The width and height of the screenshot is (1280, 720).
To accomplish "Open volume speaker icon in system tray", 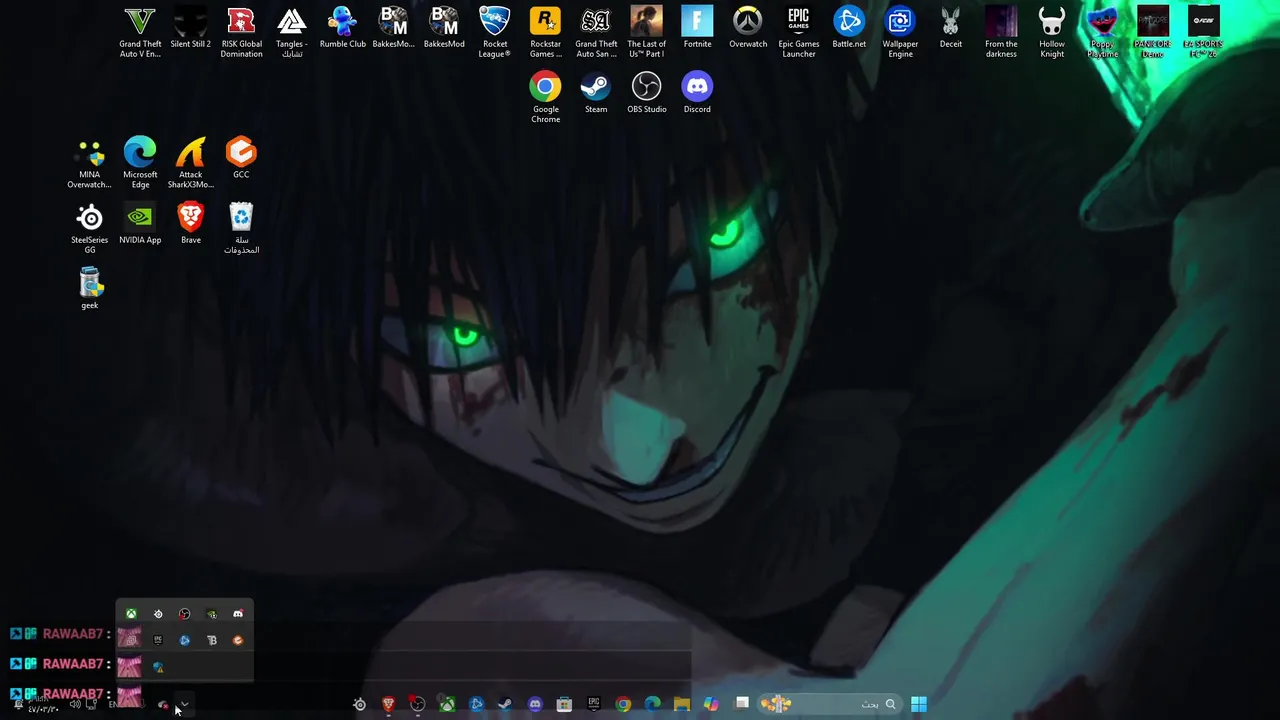I will click(x=75, y=704).
